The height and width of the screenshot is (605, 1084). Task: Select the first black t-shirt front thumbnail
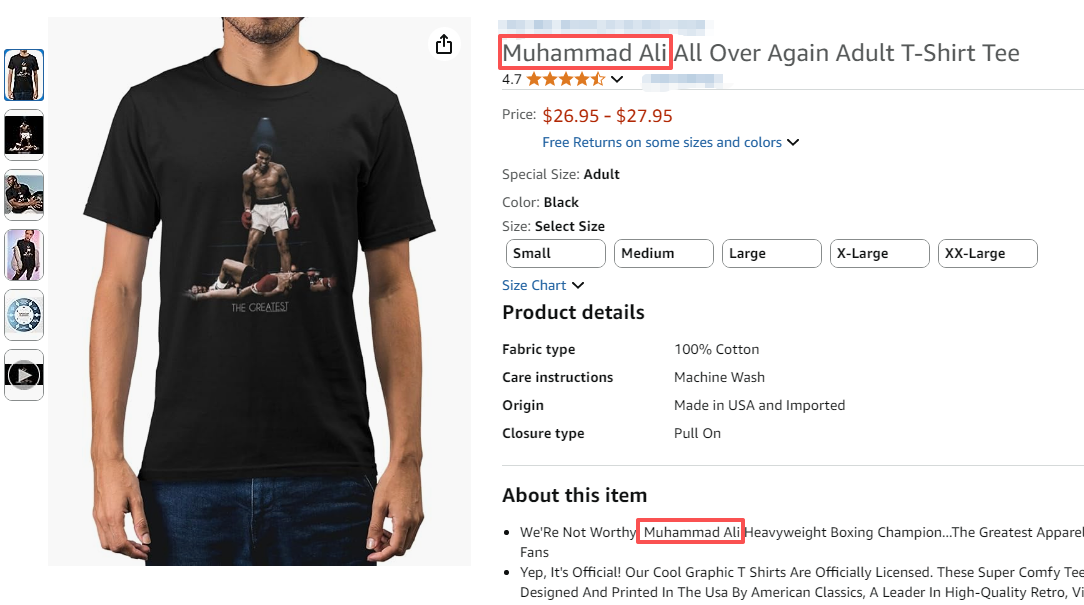24,75
